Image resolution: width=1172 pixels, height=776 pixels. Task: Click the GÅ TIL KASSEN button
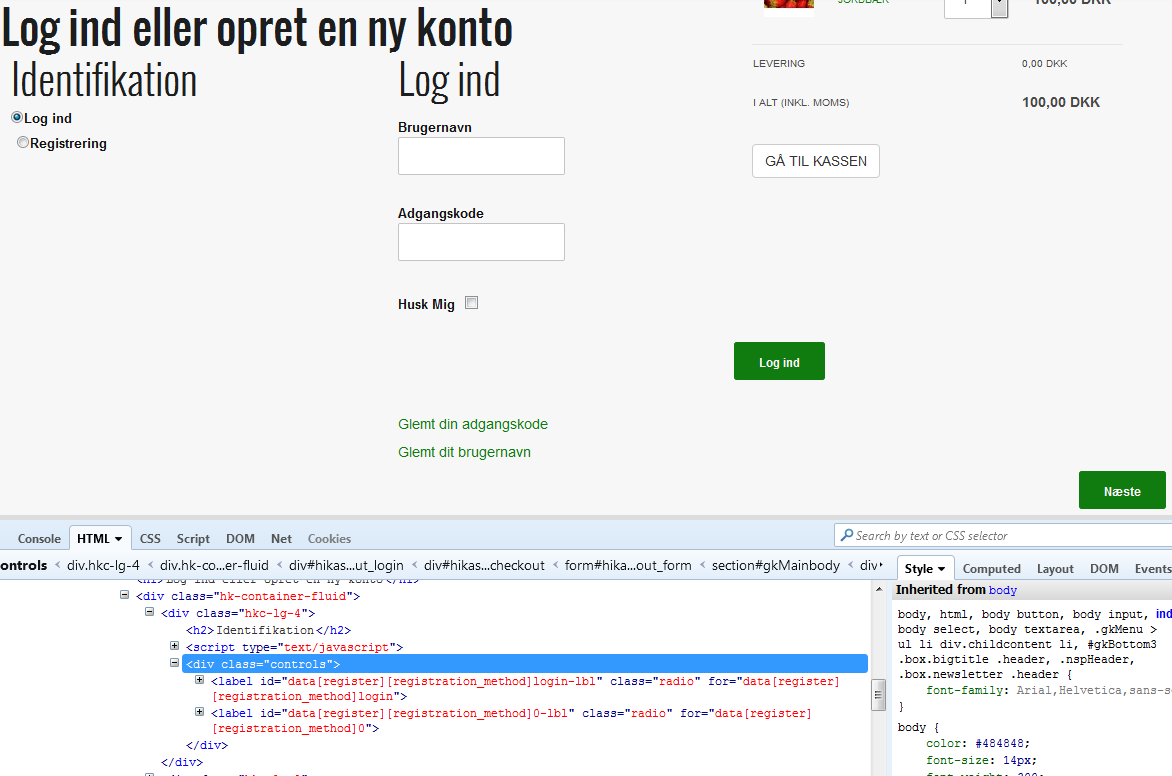click(815, 161)
